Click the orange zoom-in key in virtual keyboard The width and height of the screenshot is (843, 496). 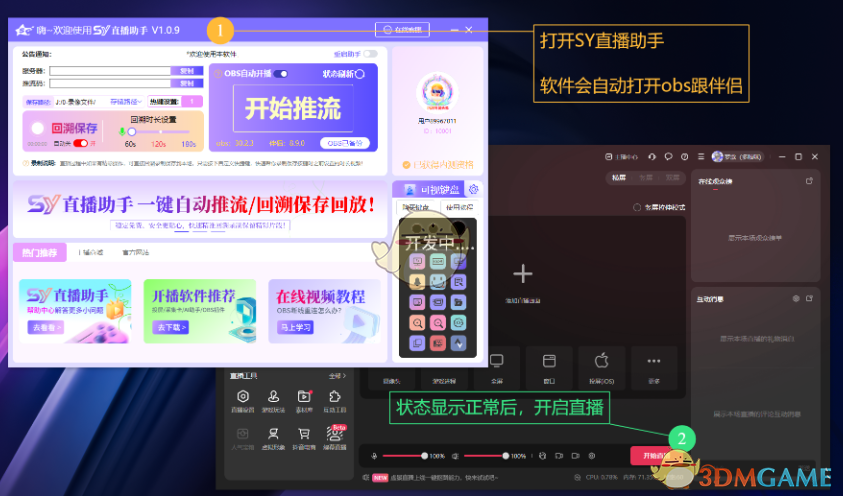417,322
